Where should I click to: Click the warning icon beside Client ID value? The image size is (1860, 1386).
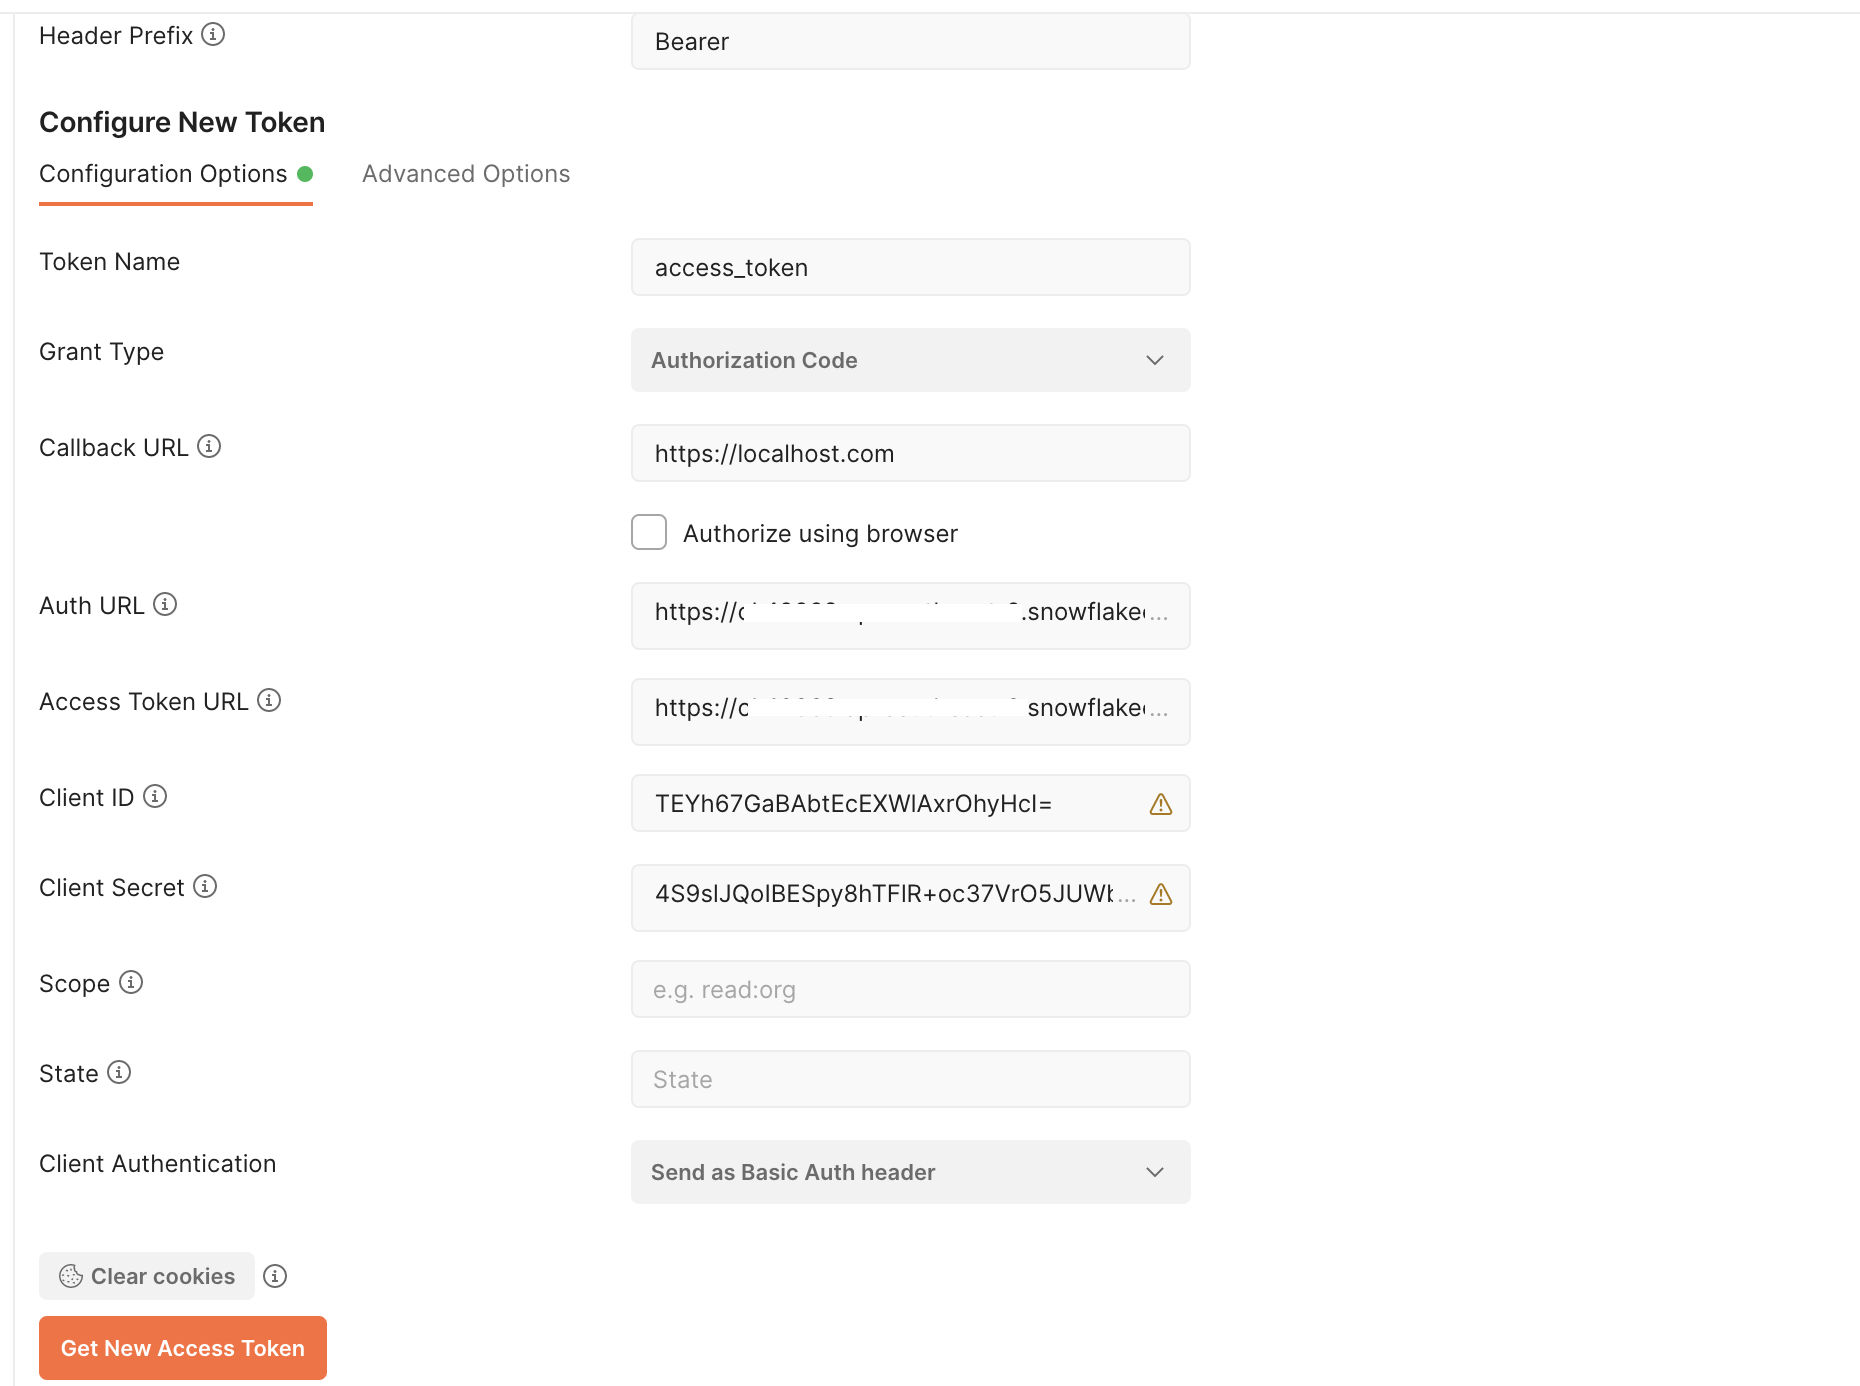(x=1160, y=803)
